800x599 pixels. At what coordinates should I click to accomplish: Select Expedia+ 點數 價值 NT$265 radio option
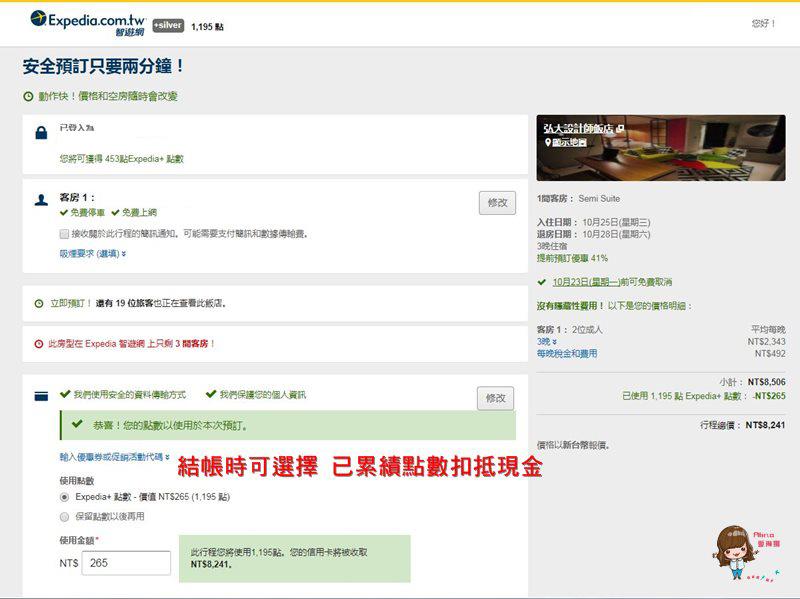click(64, 497)
